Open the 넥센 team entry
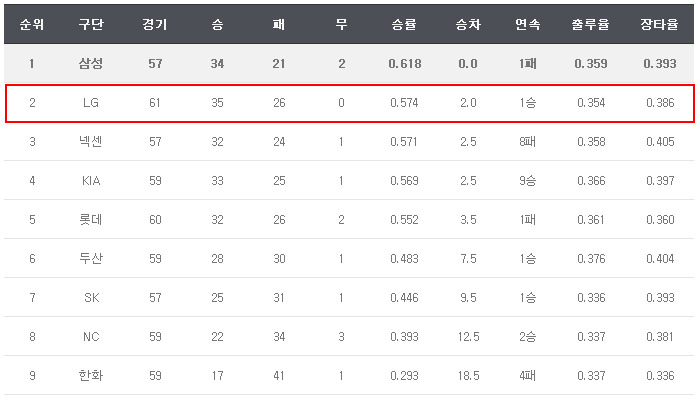Viewport: 697px width, 399px height. tap(91, 142)
